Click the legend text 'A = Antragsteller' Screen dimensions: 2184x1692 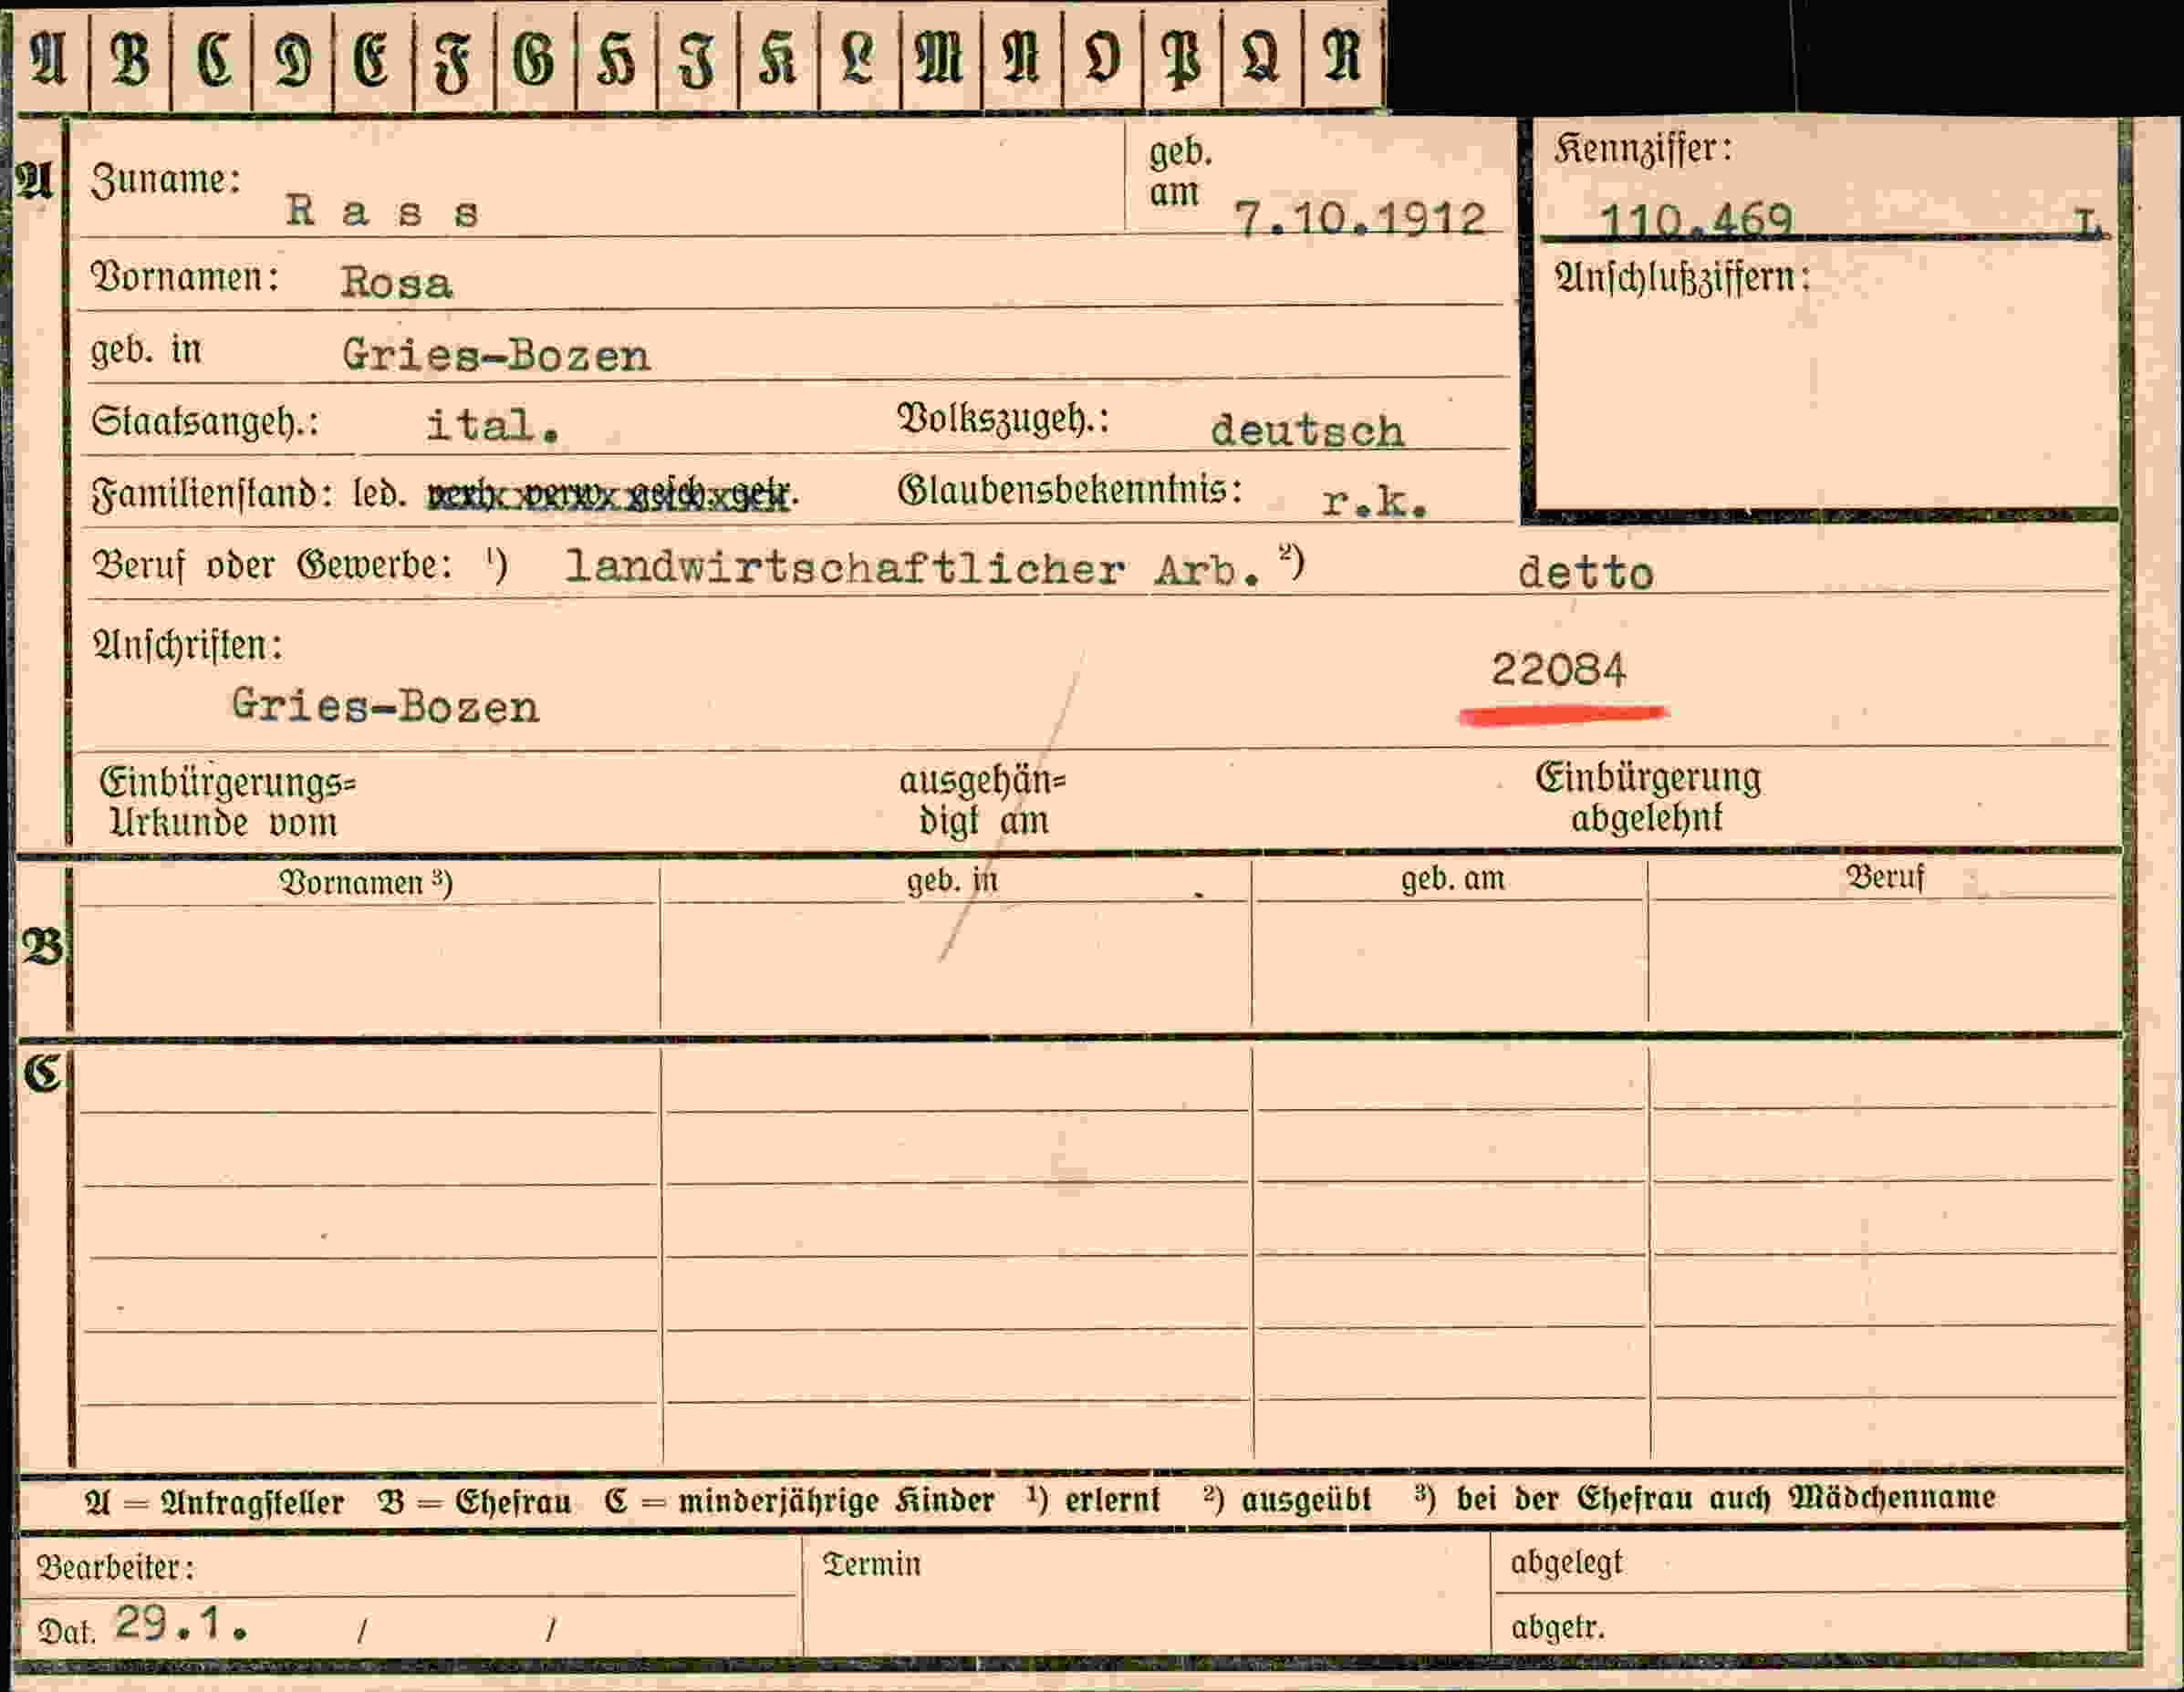(x=214, y=1502)
